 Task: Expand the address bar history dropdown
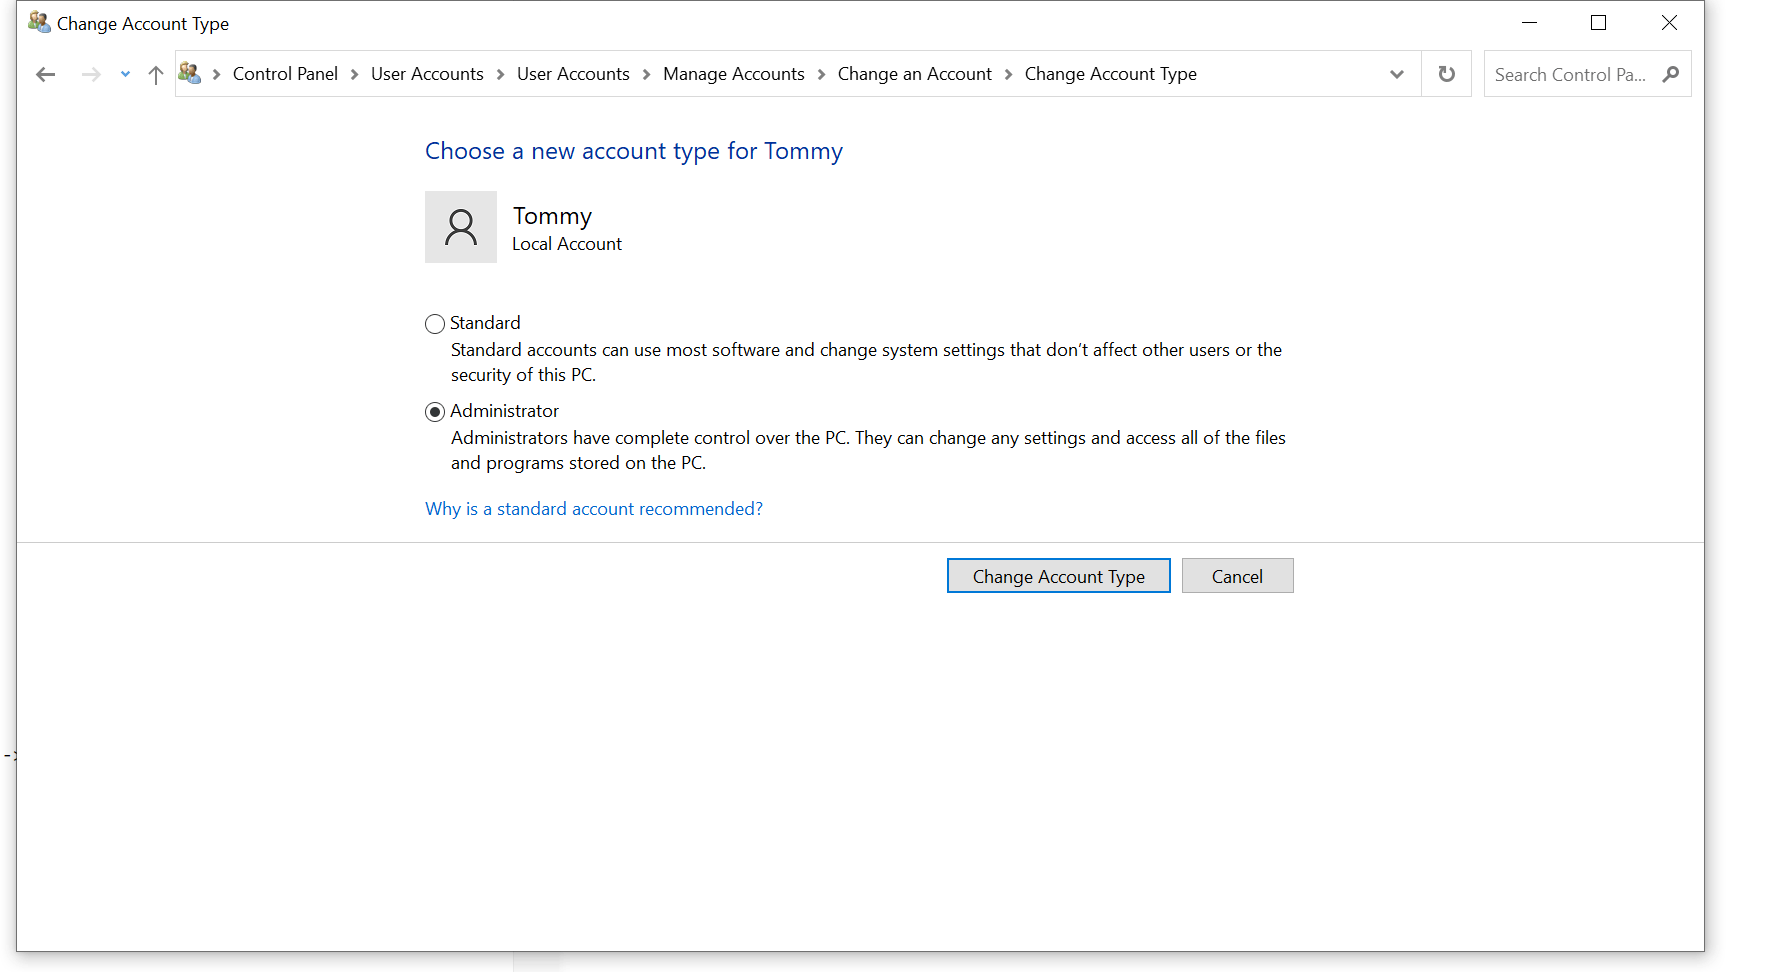(1397, 74)
